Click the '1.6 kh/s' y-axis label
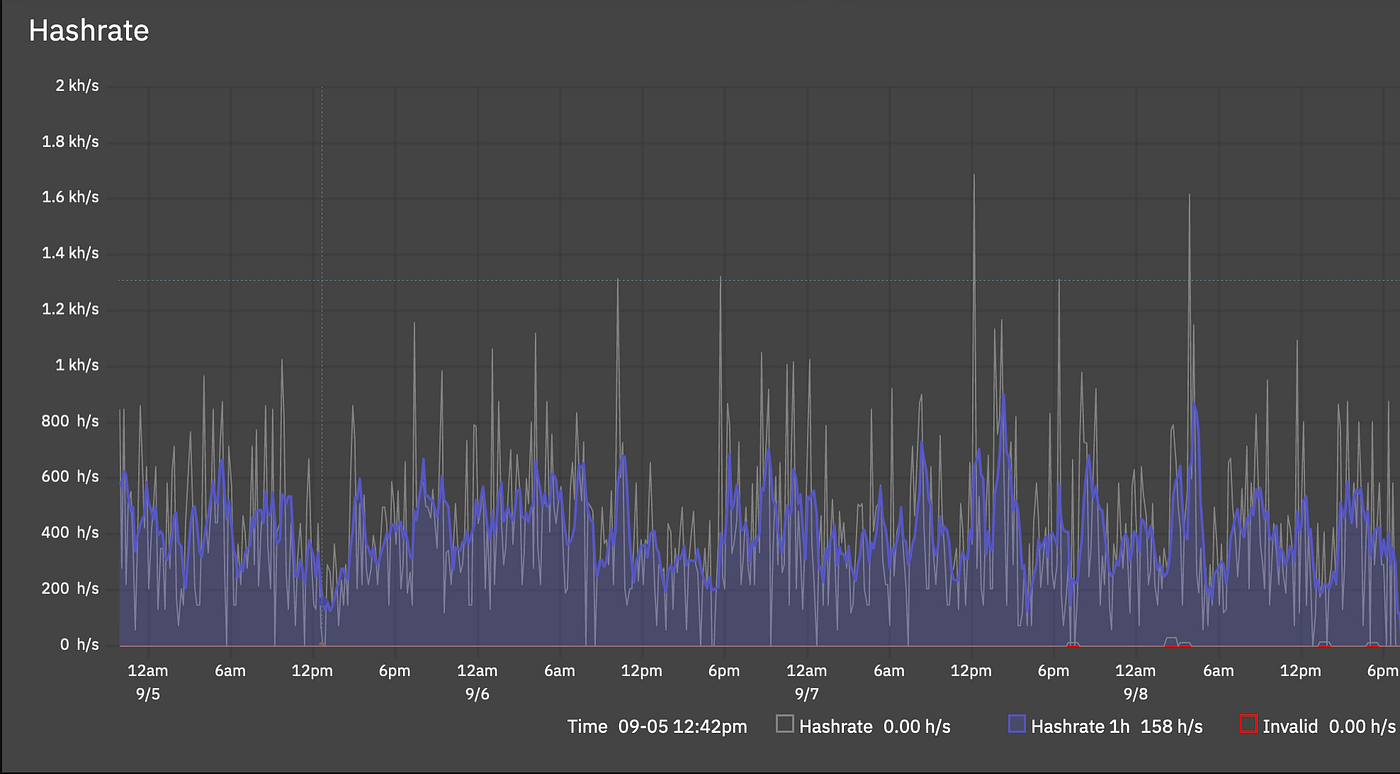This screenshot has height=774, width=1400. coord(70,197)
